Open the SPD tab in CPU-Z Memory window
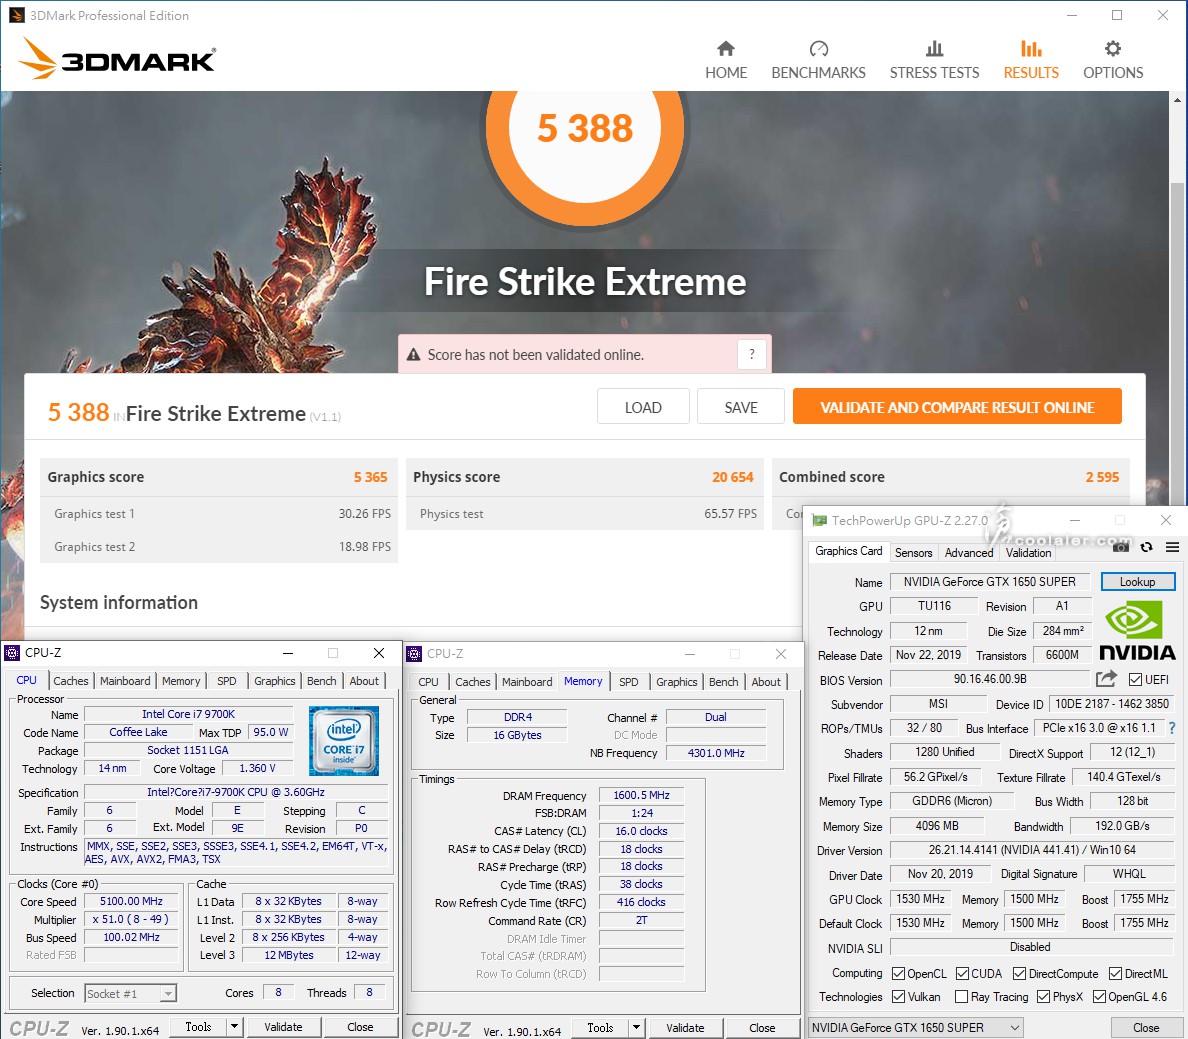Image resolution: width=1188 pixels, height=1039 pixels. pos(629,681)
